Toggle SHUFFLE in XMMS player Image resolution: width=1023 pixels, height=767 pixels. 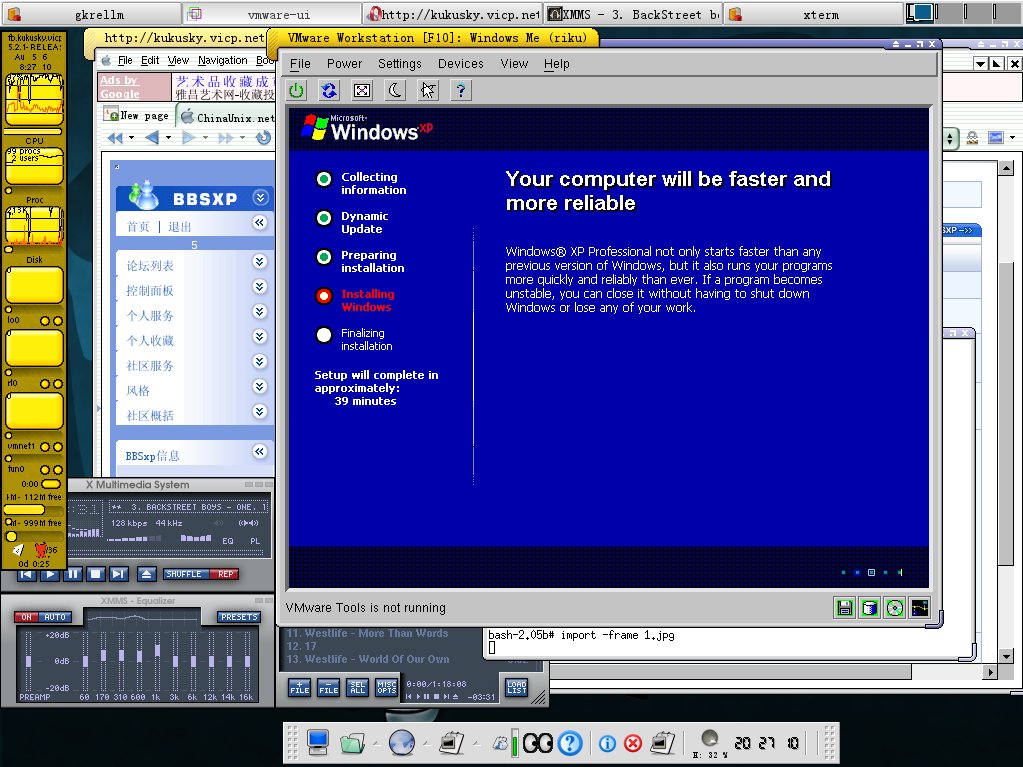(x=186, y=574)
